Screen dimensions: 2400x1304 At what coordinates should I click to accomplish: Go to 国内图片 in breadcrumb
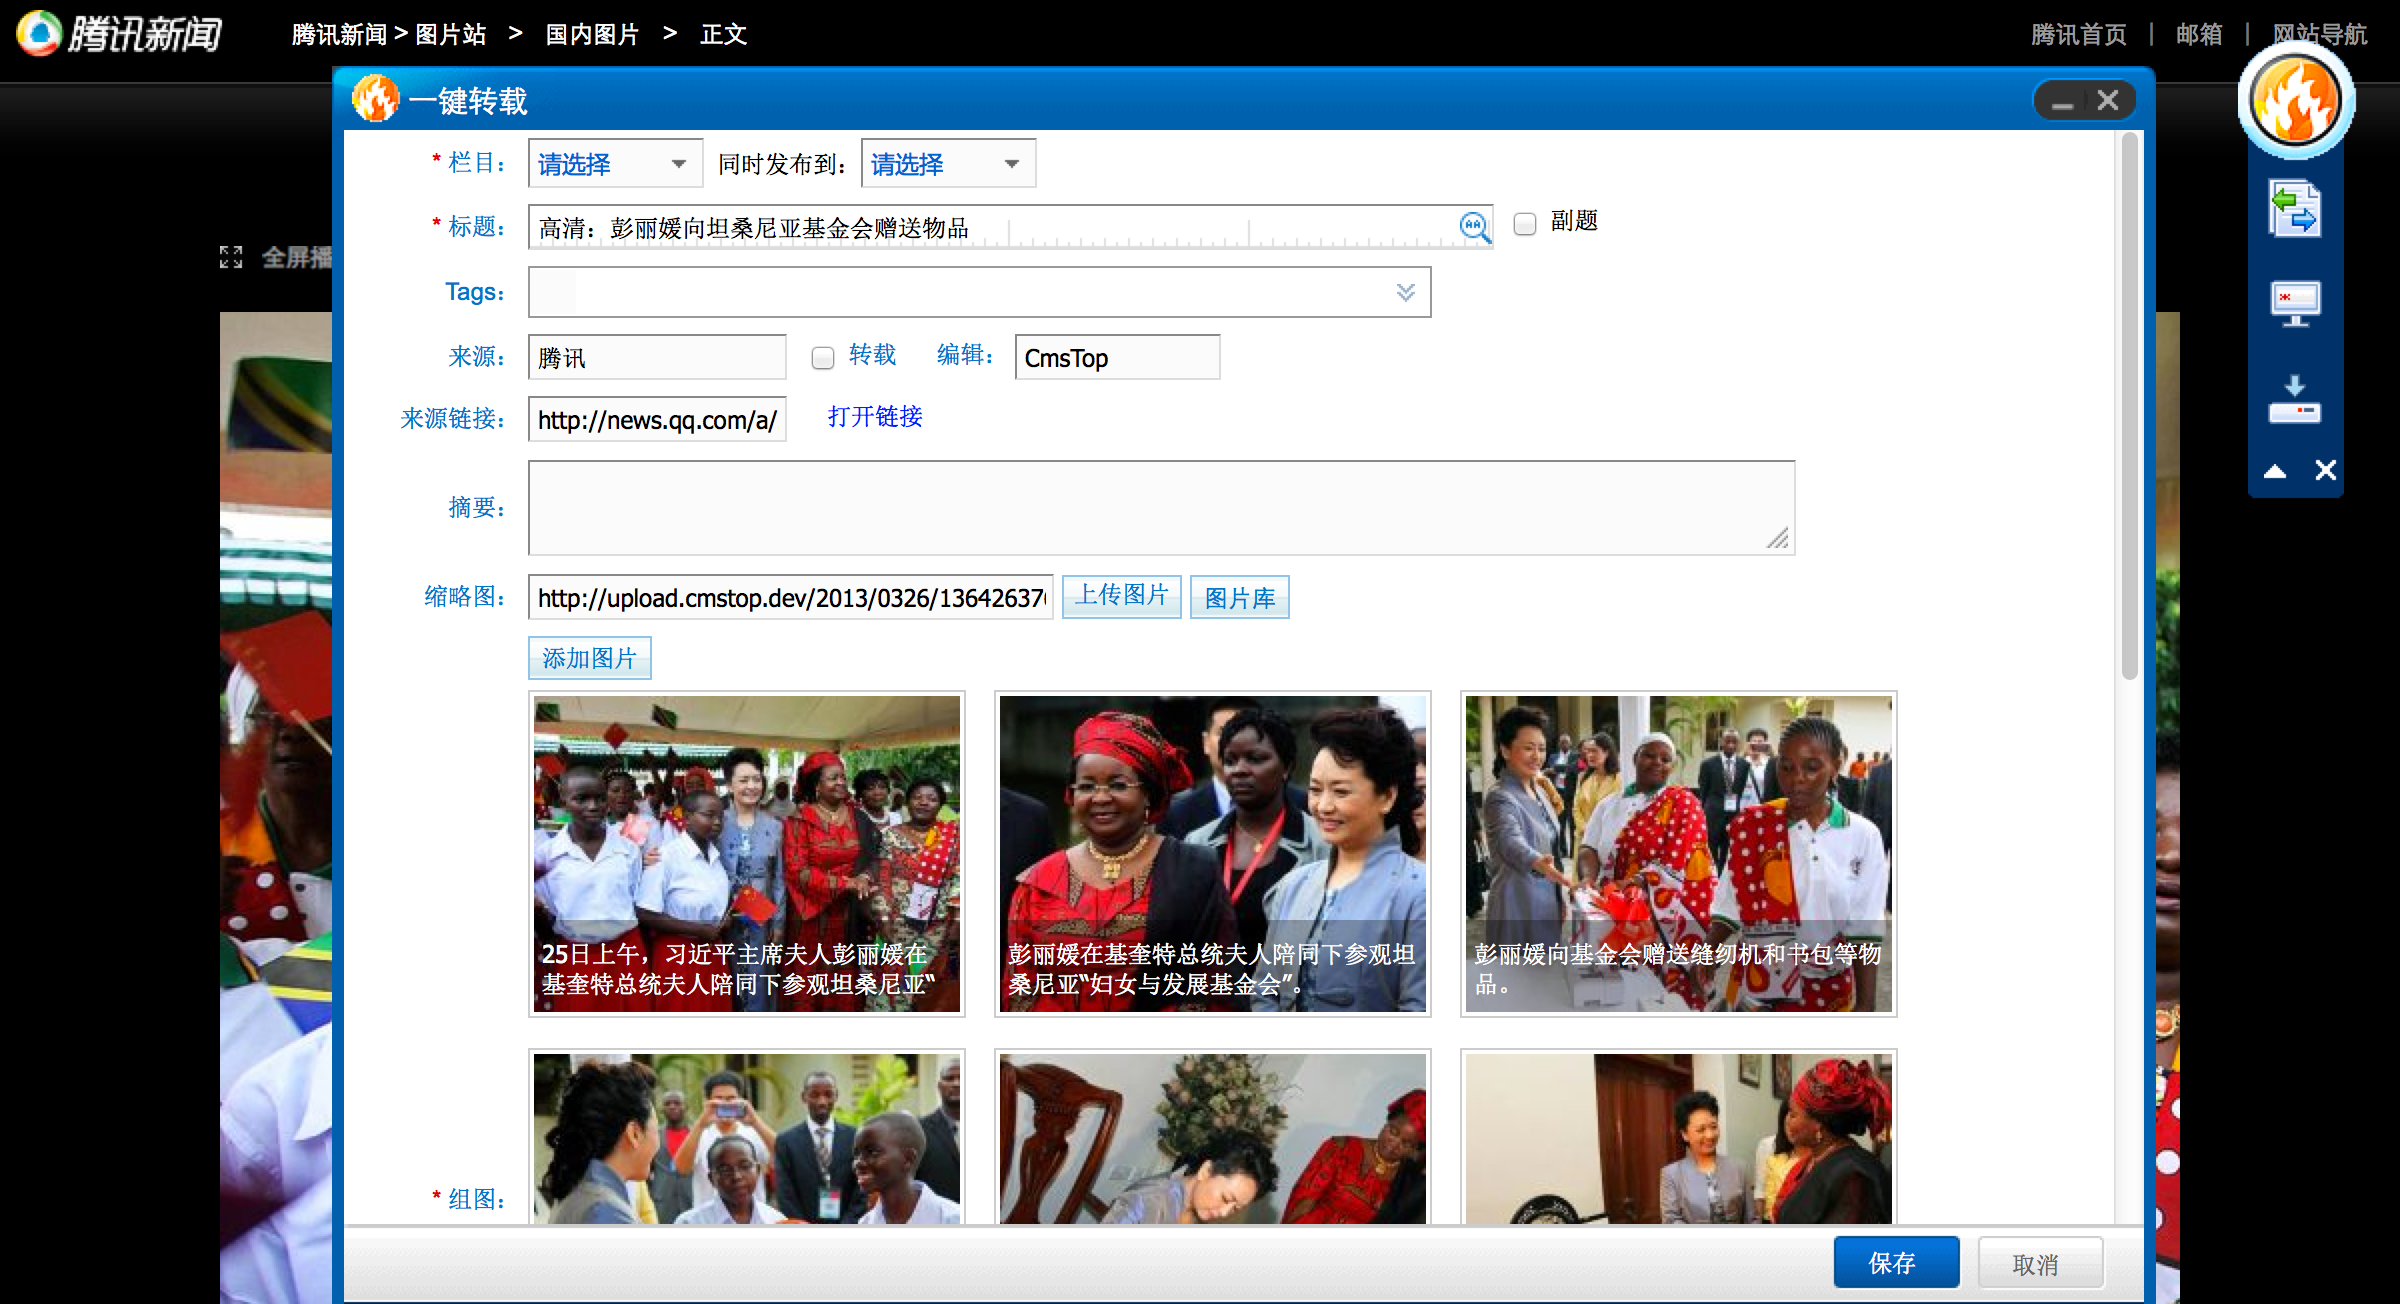point(591,35)
